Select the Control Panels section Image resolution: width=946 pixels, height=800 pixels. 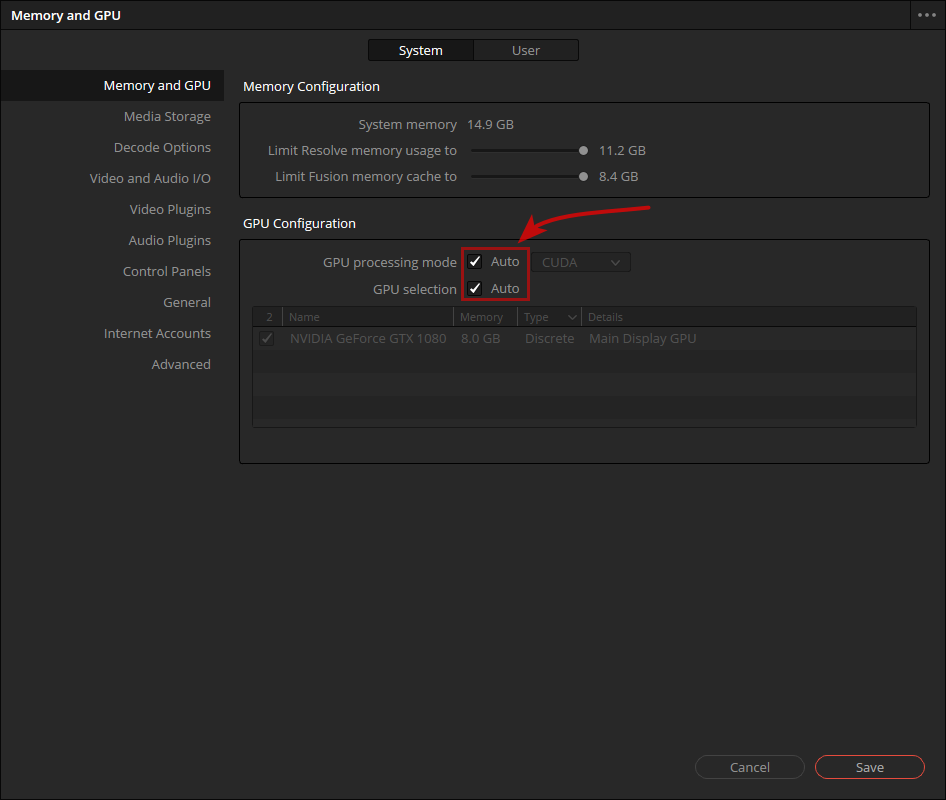167,271
